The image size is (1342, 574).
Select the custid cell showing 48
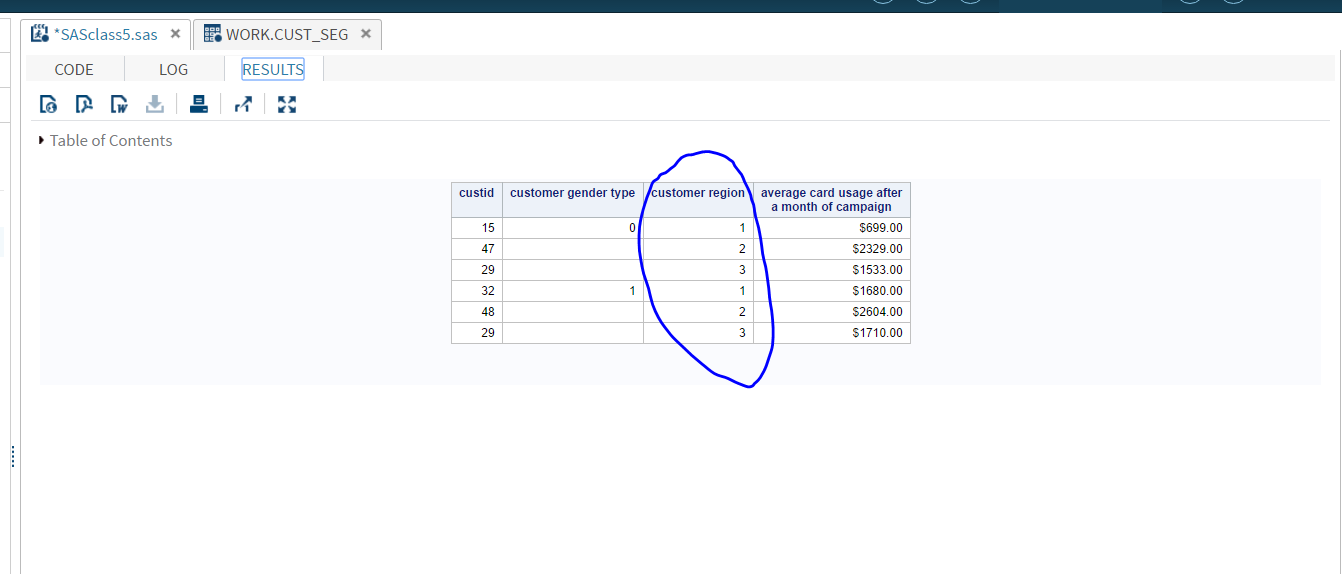[x=477, y=312]
